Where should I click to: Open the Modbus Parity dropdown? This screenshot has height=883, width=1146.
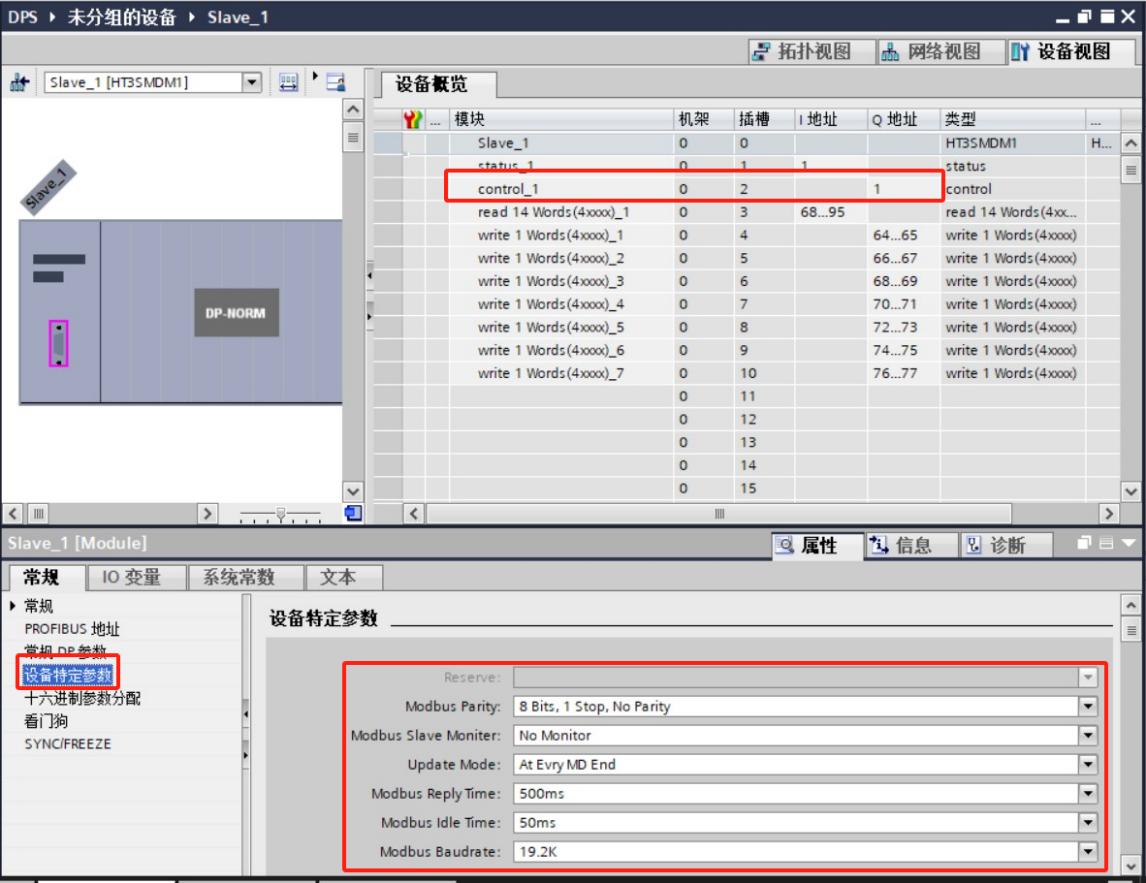1088,706
